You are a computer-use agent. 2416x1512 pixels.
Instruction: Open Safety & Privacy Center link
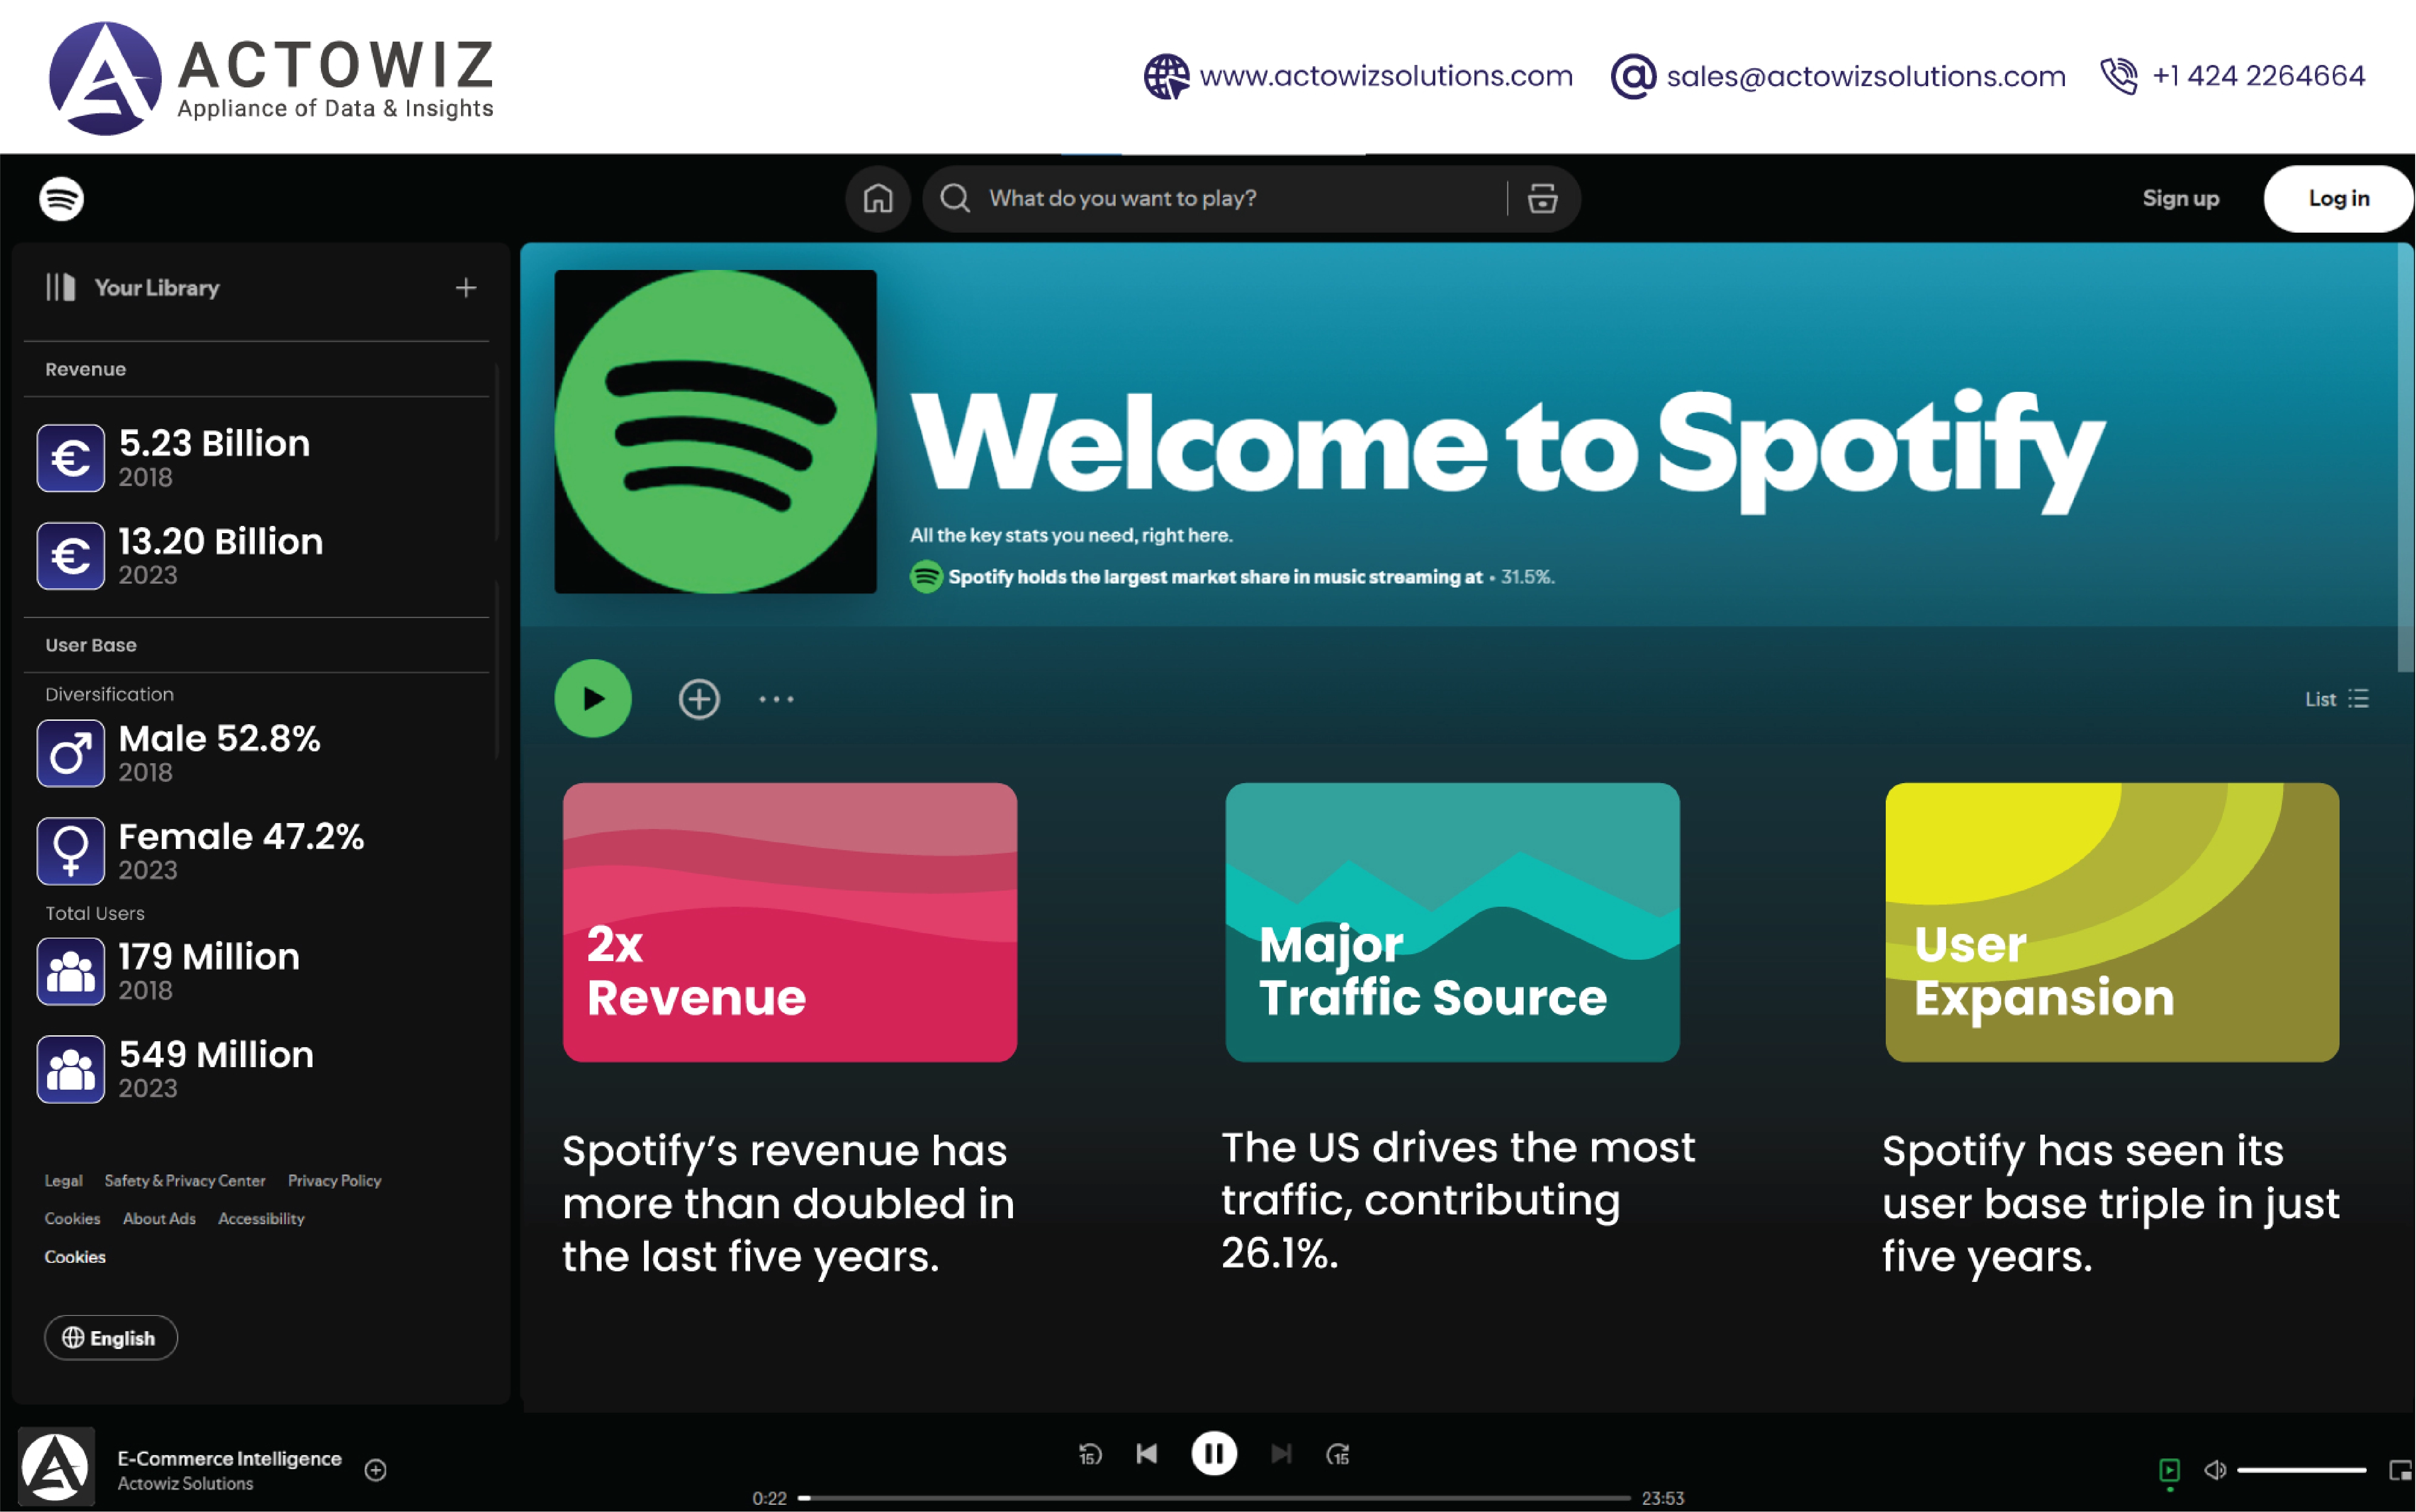tap(185, 1181)
